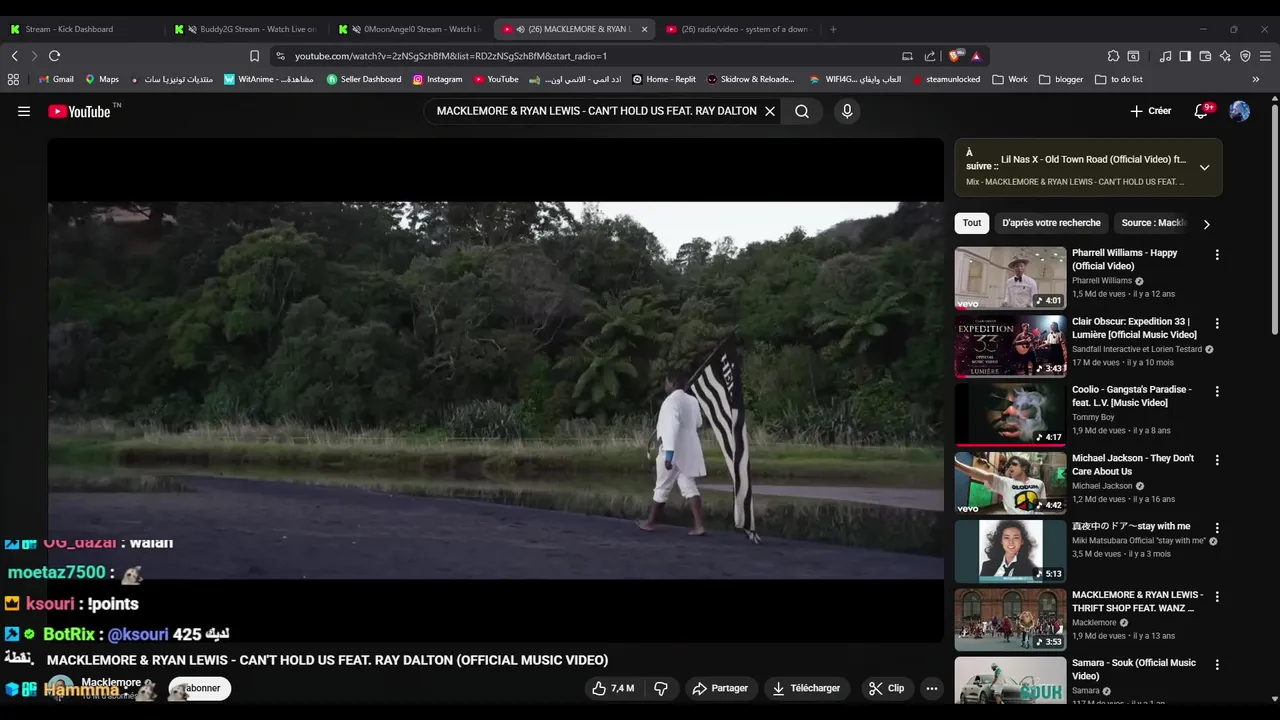Open the music note playlist icon in toolbar

1165,56
